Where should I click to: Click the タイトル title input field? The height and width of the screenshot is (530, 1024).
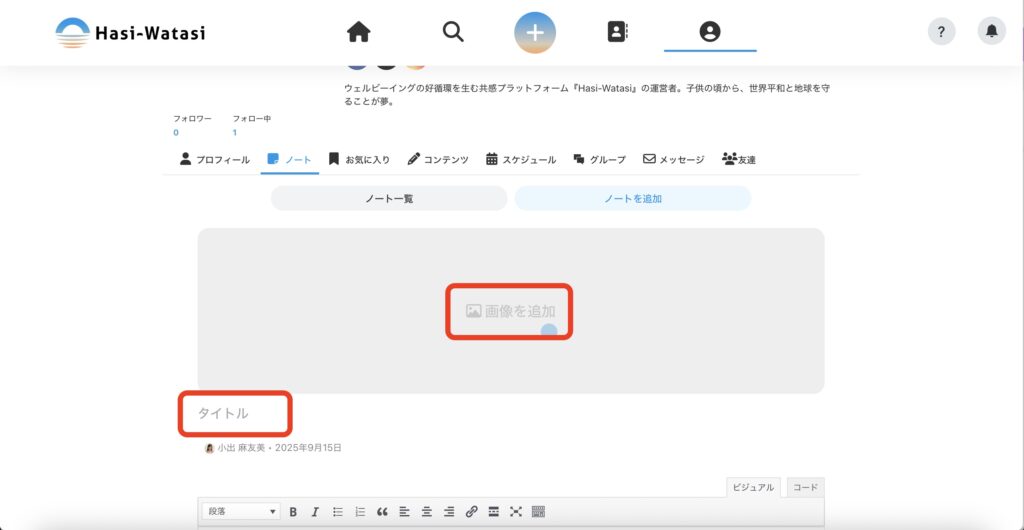235,413
